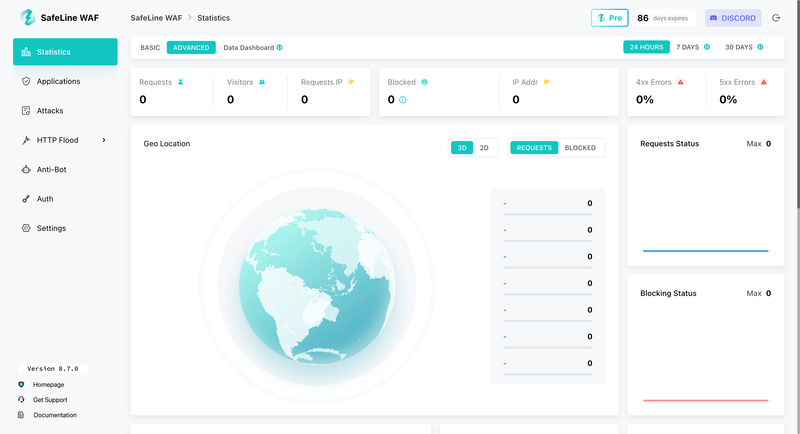Click the IP tag icon beside IP Addr

546,82
